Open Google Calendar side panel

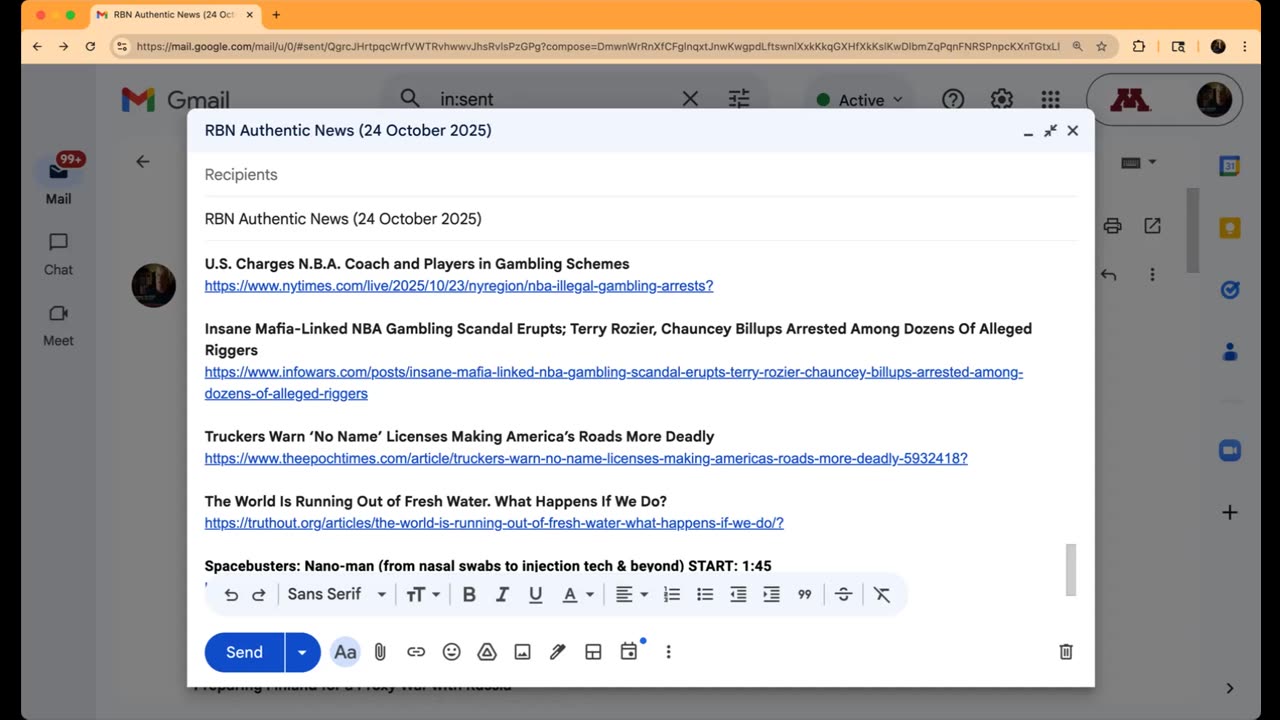tap(1230, 166)
